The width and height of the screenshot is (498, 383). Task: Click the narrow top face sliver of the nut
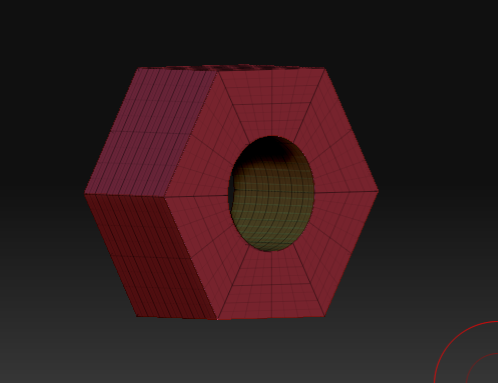tap(232, 68)
